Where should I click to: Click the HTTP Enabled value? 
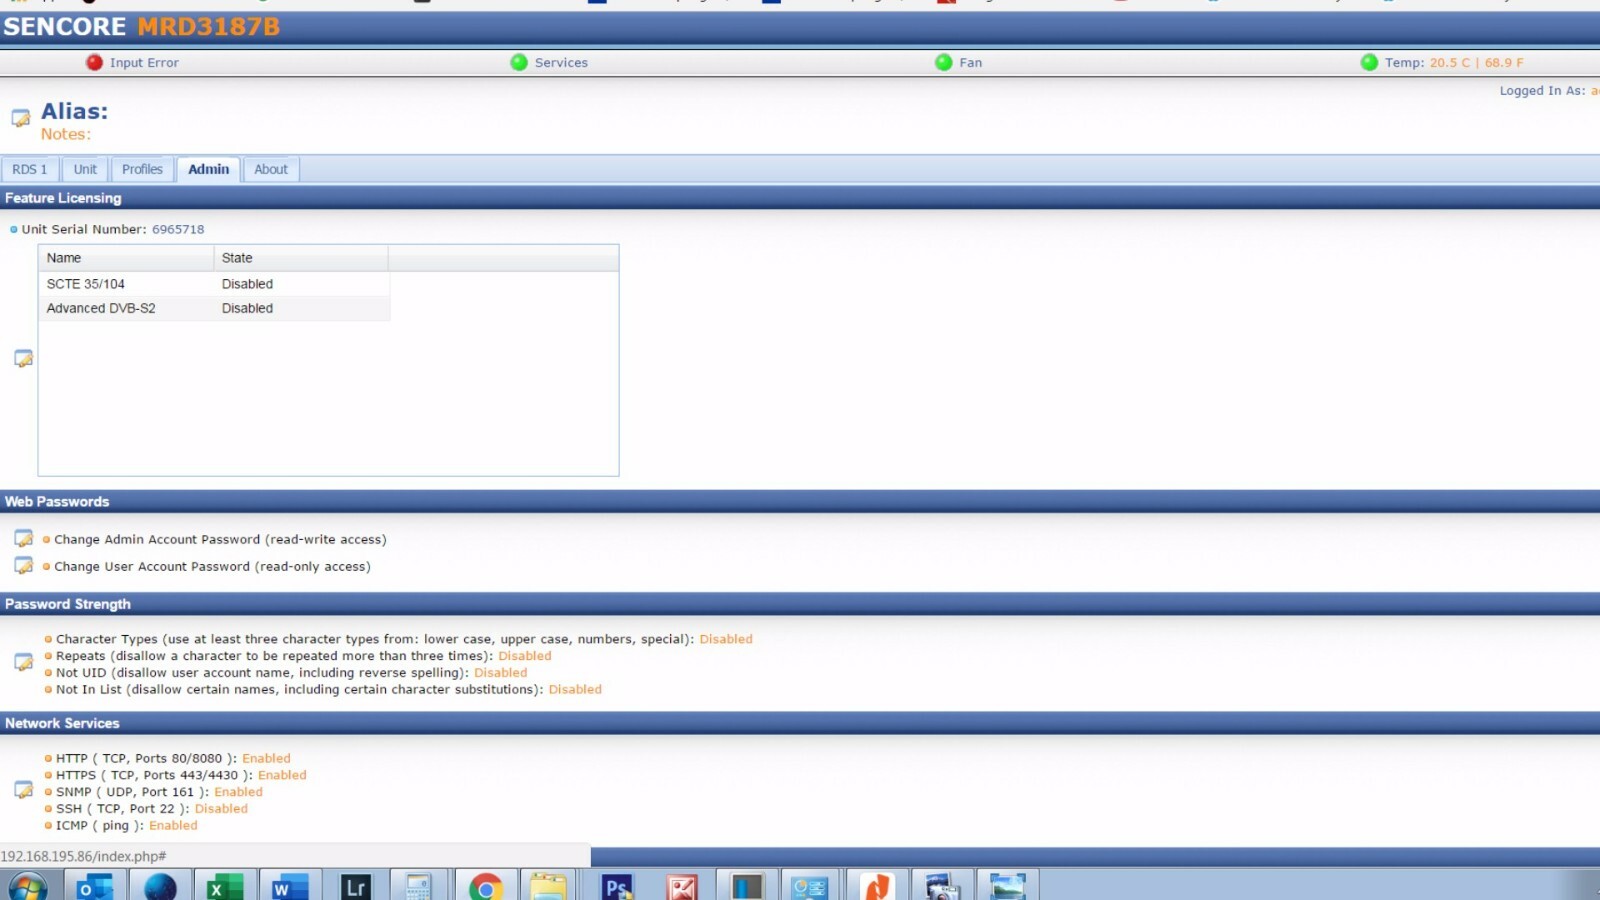(x=266, y=758)
